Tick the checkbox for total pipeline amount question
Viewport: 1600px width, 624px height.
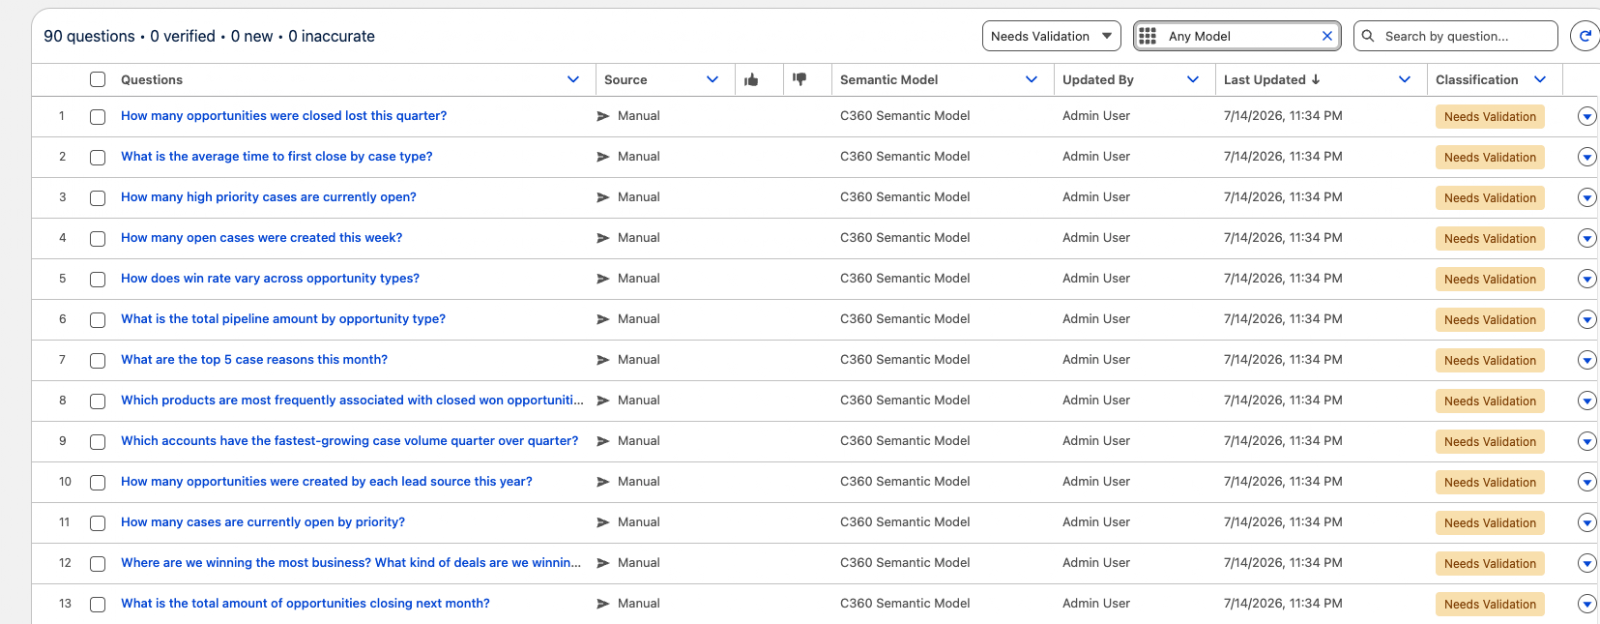point(97,320)
